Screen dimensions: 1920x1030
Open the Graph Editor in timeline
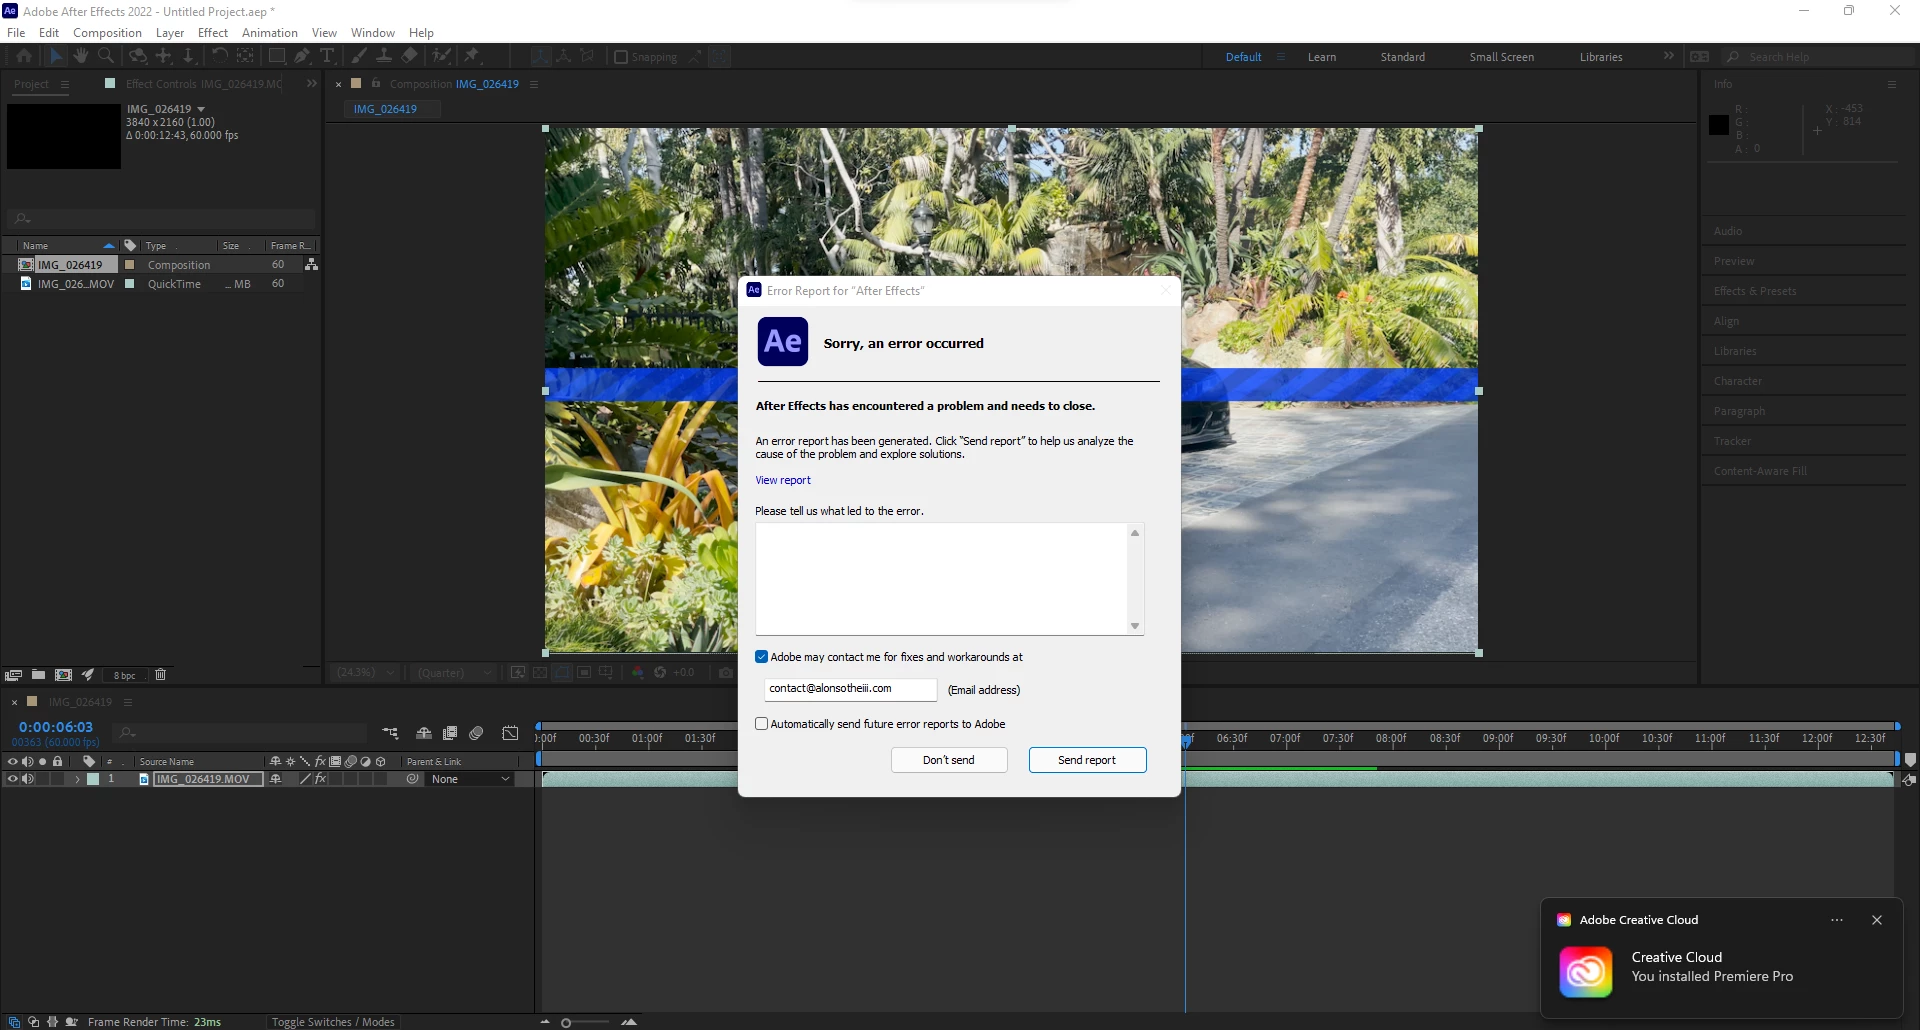click(x=510, y=734)
